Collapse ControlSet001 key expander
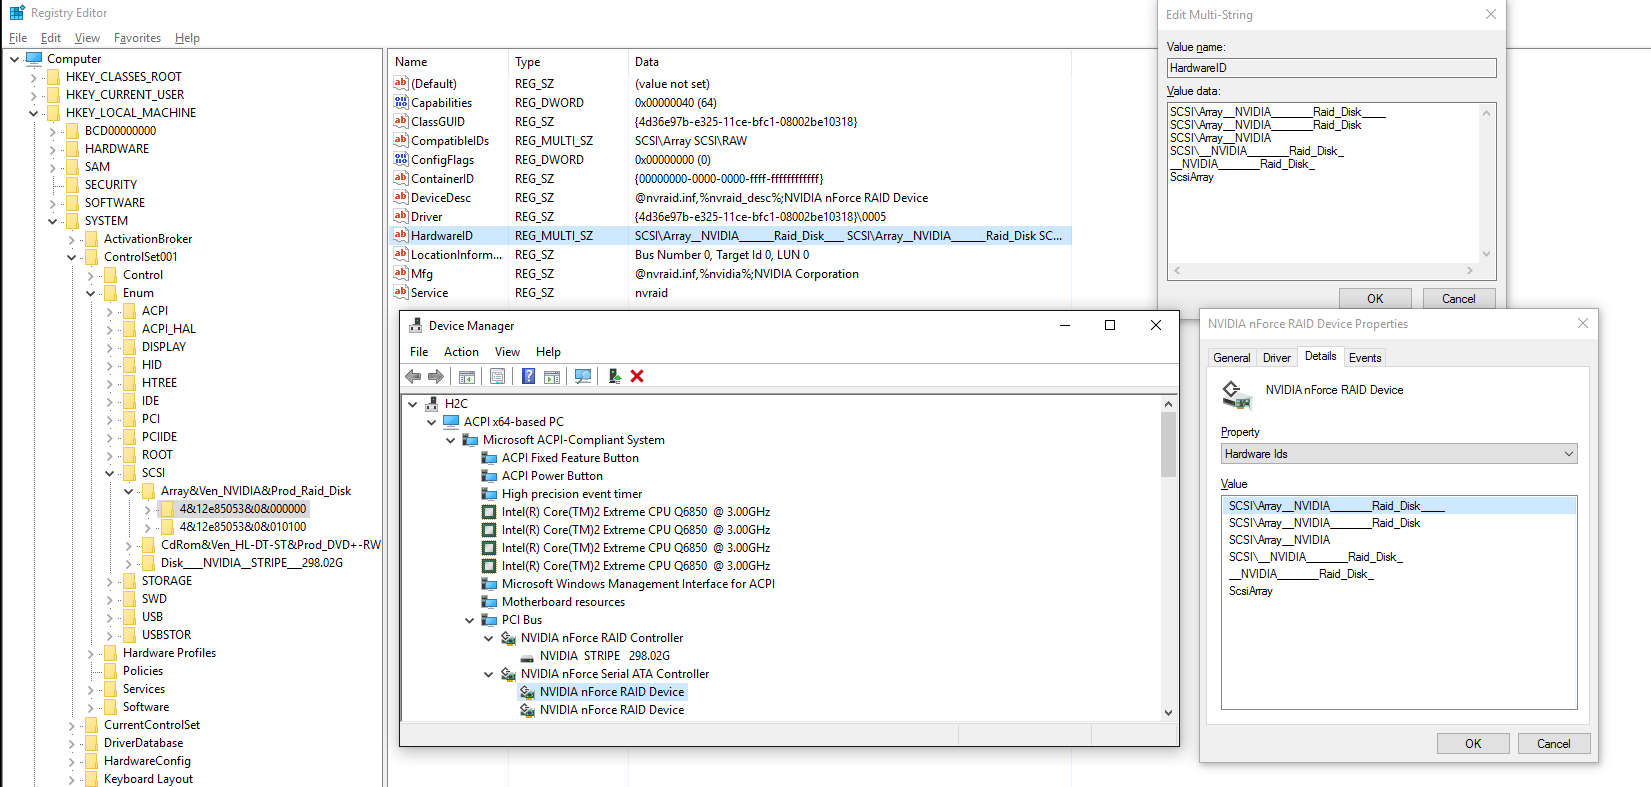This screenshot has height=787, width=1651. [x=71, y=257]
